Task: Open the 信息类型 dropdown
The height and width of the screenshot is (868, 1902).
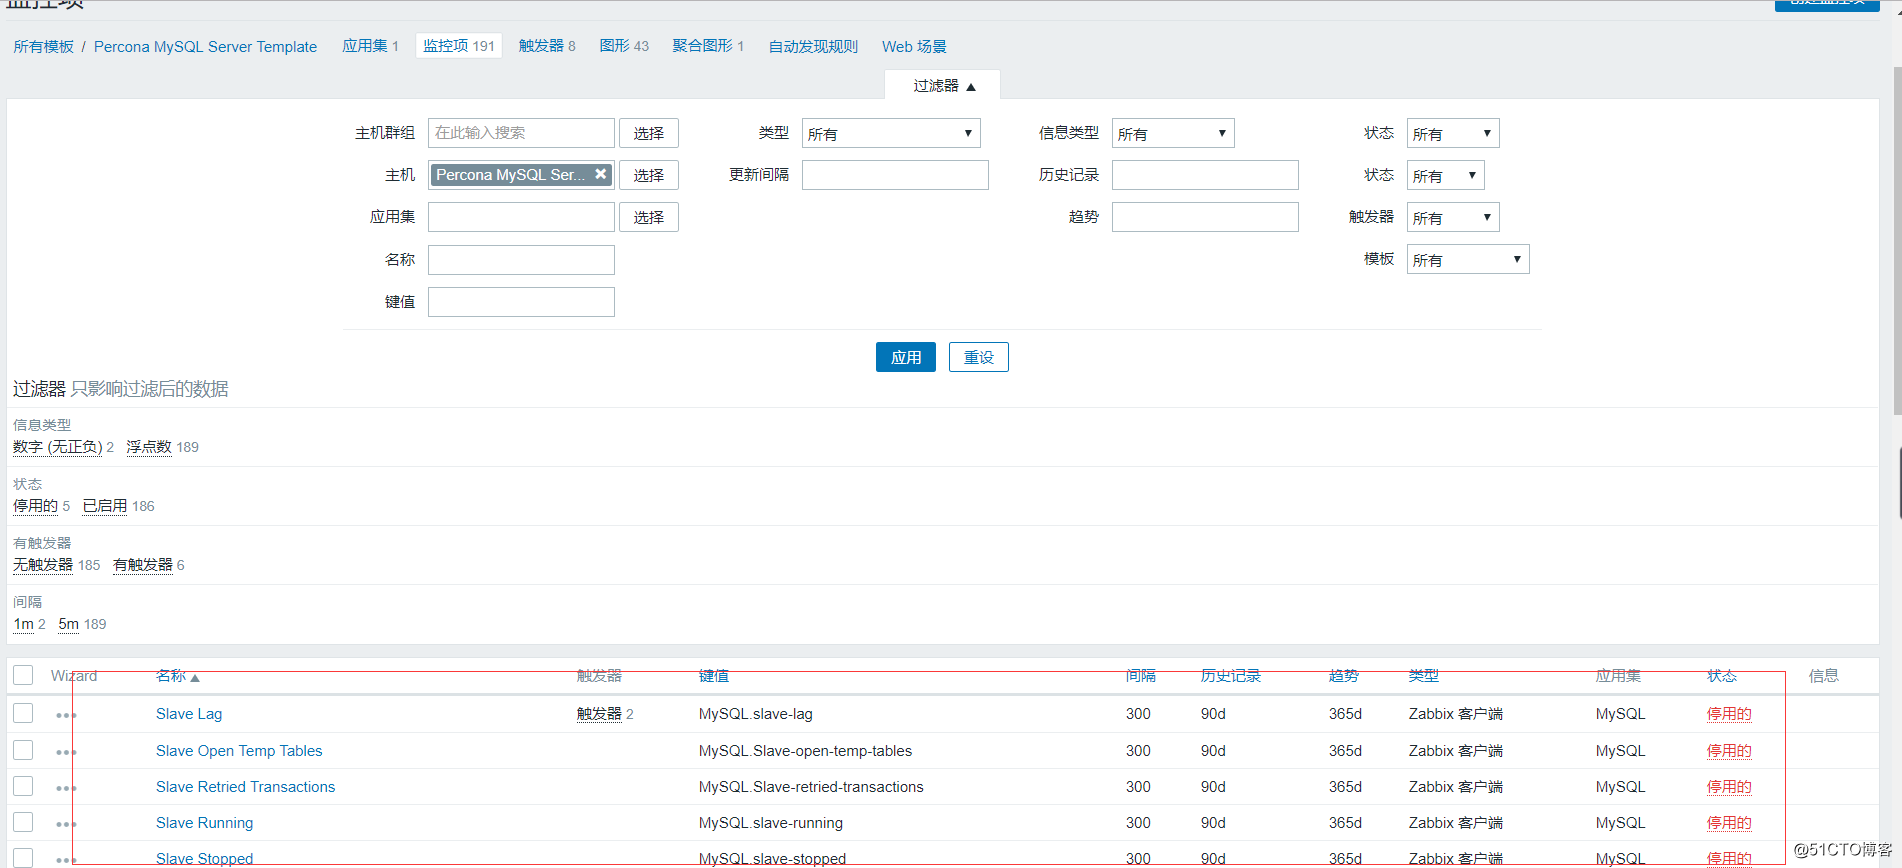Action: [1173, 133]
